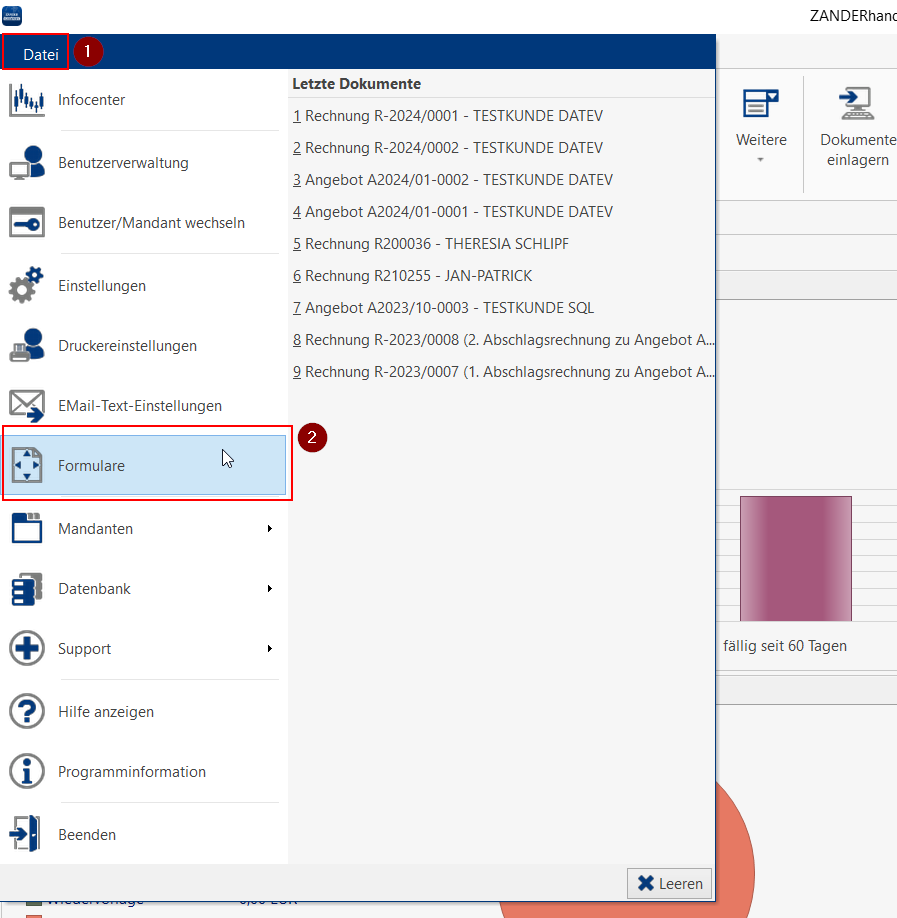897x918 pixels.
Task: Click the Programminformation info icon
Action: click(x=27, y=772)
